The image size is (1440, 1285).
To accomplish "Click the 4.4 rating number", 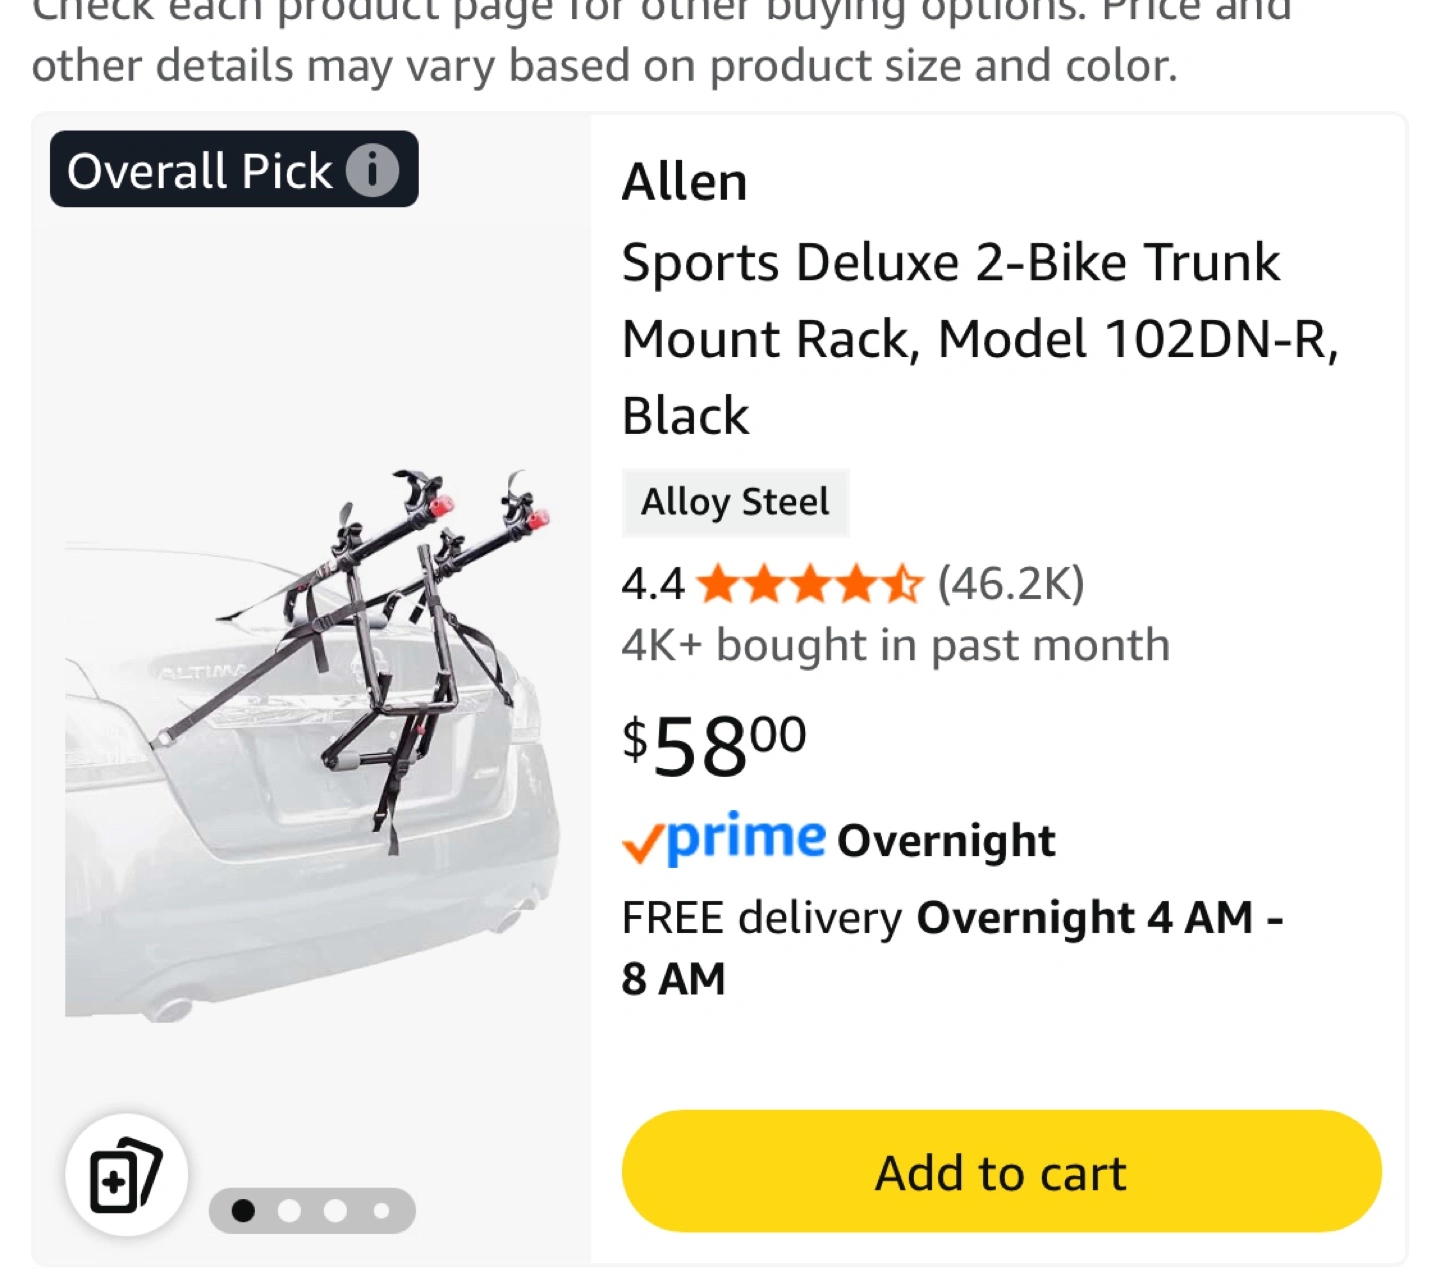I will 653,584.
